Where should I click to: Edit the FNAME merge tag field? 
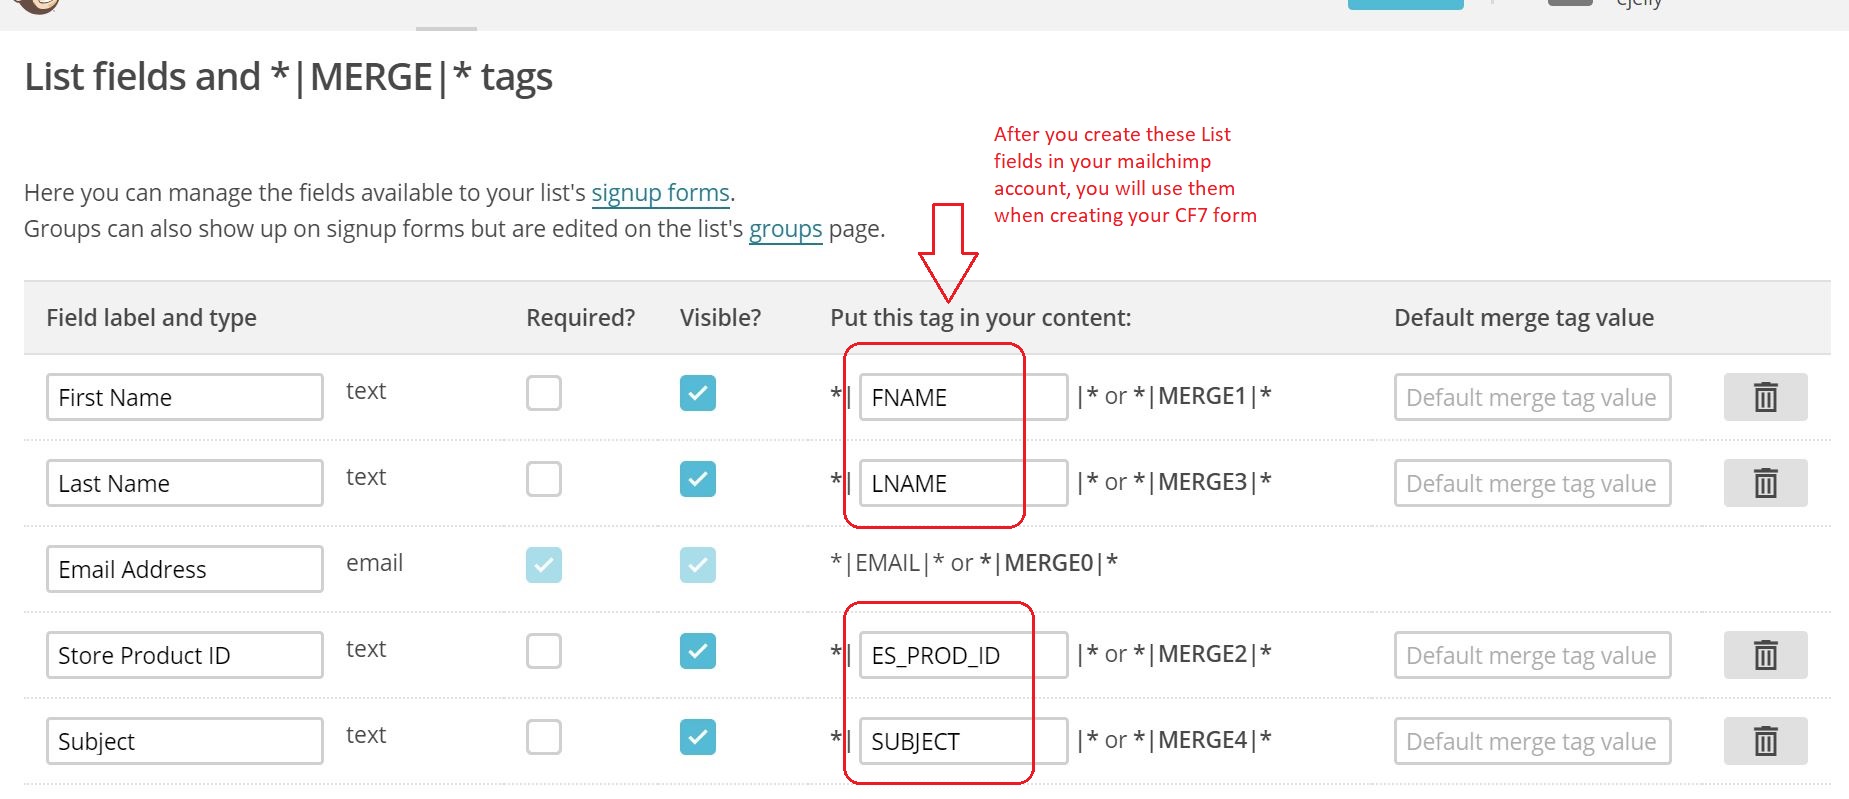point(963,397)
